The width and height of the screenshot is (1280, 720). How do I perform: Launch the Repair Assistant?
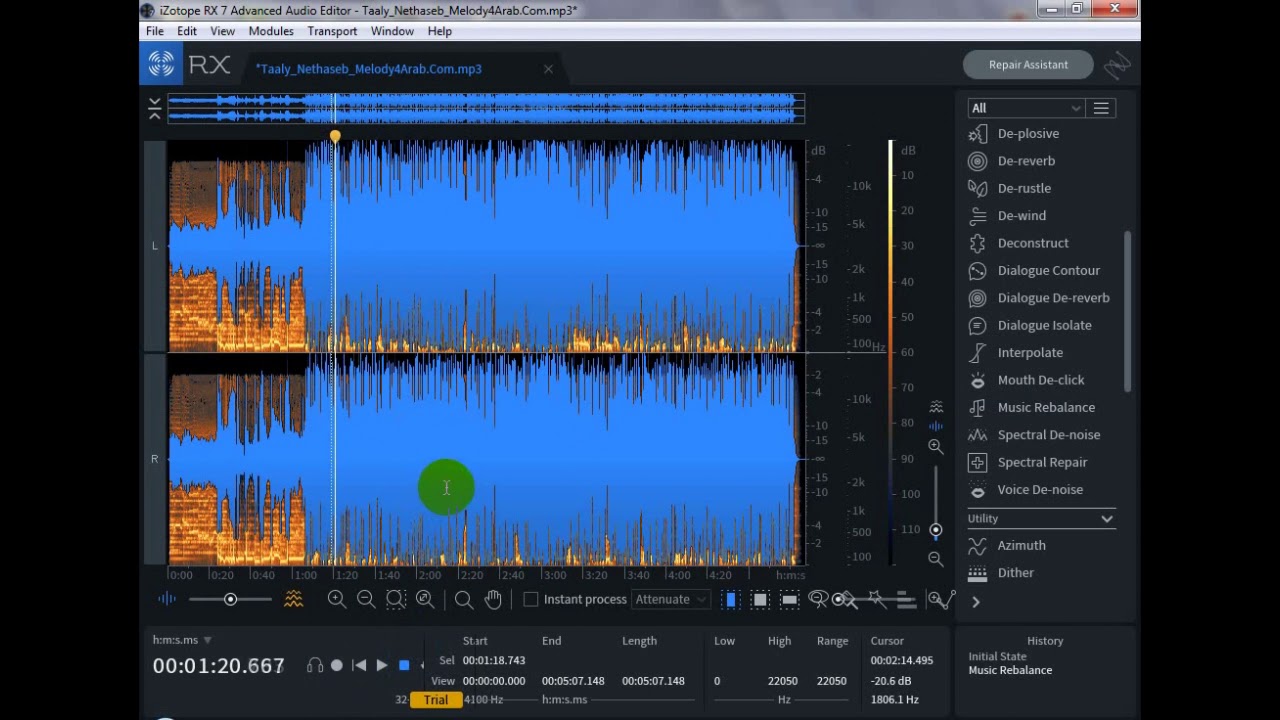pos(1028,65)
